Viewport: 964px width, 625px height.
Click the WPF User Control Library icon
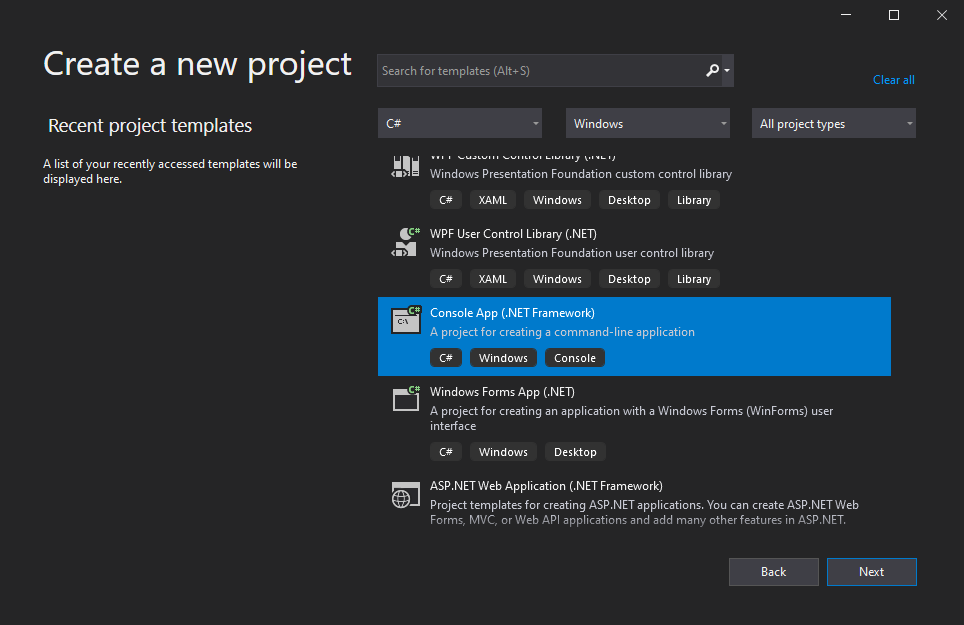pyautogui.click(x=406, y=242)
